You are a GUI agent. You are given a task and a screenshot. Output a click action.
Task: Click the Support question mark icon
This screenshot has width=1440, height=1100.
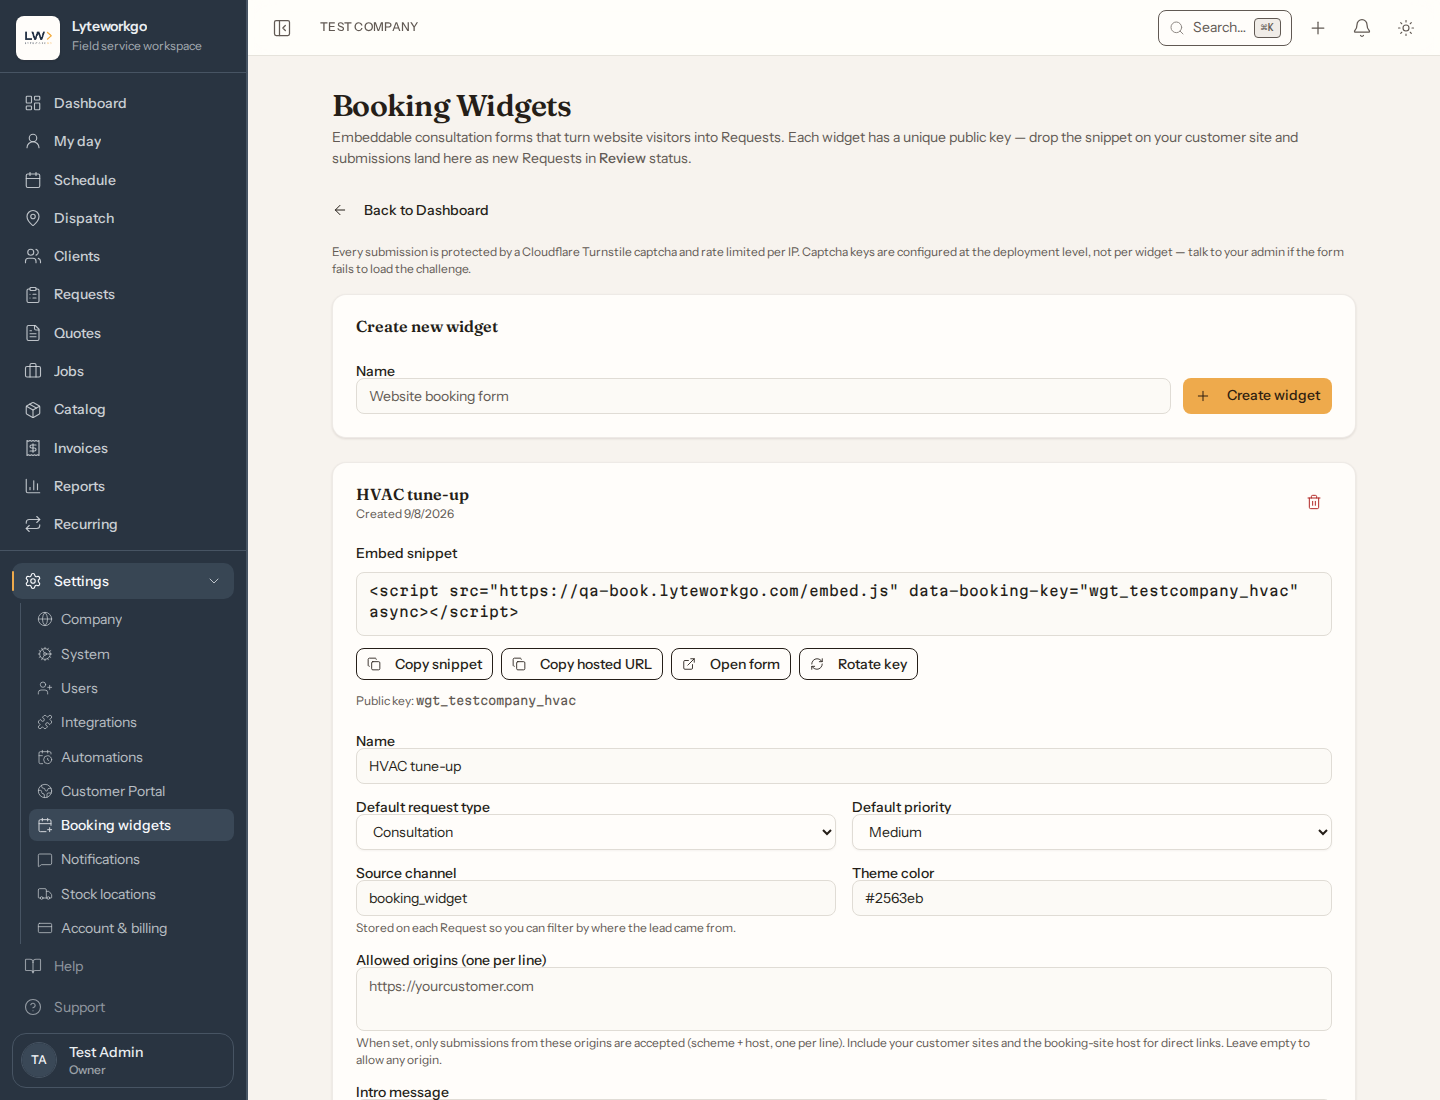coord(33,1007)
